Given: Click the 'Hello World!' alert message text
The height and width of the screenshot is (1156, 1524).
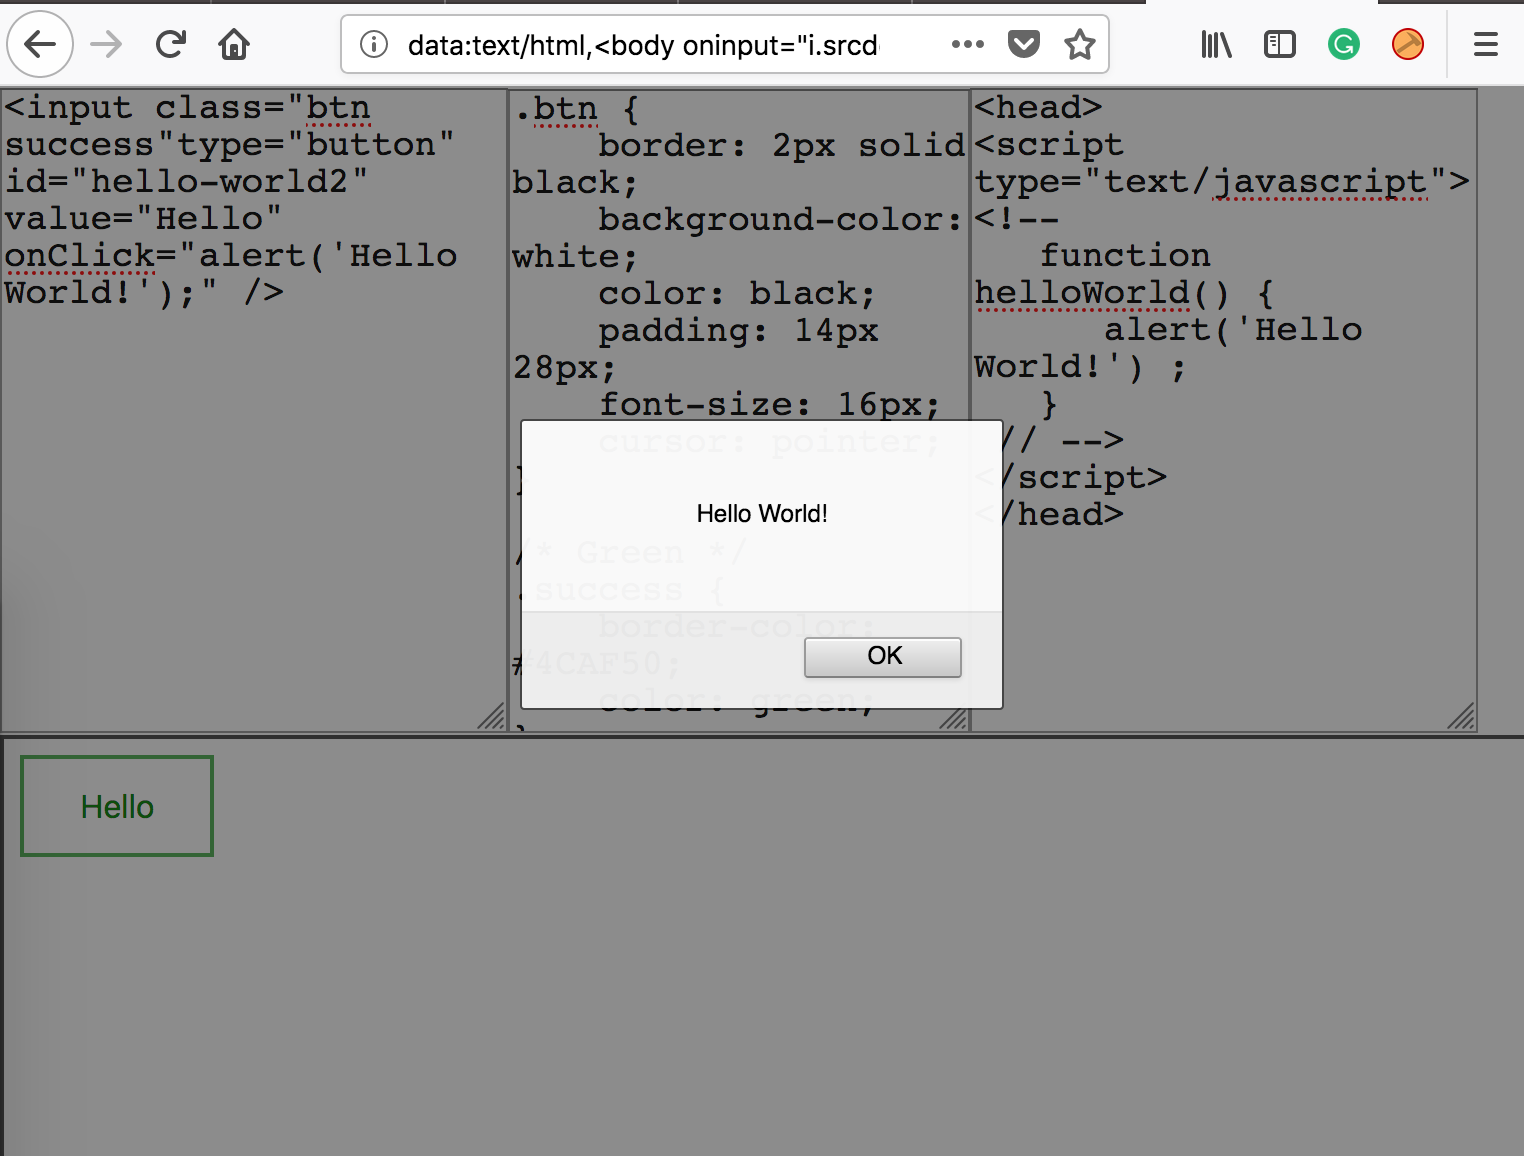Looking at the screenshot, I should (762, 514).
